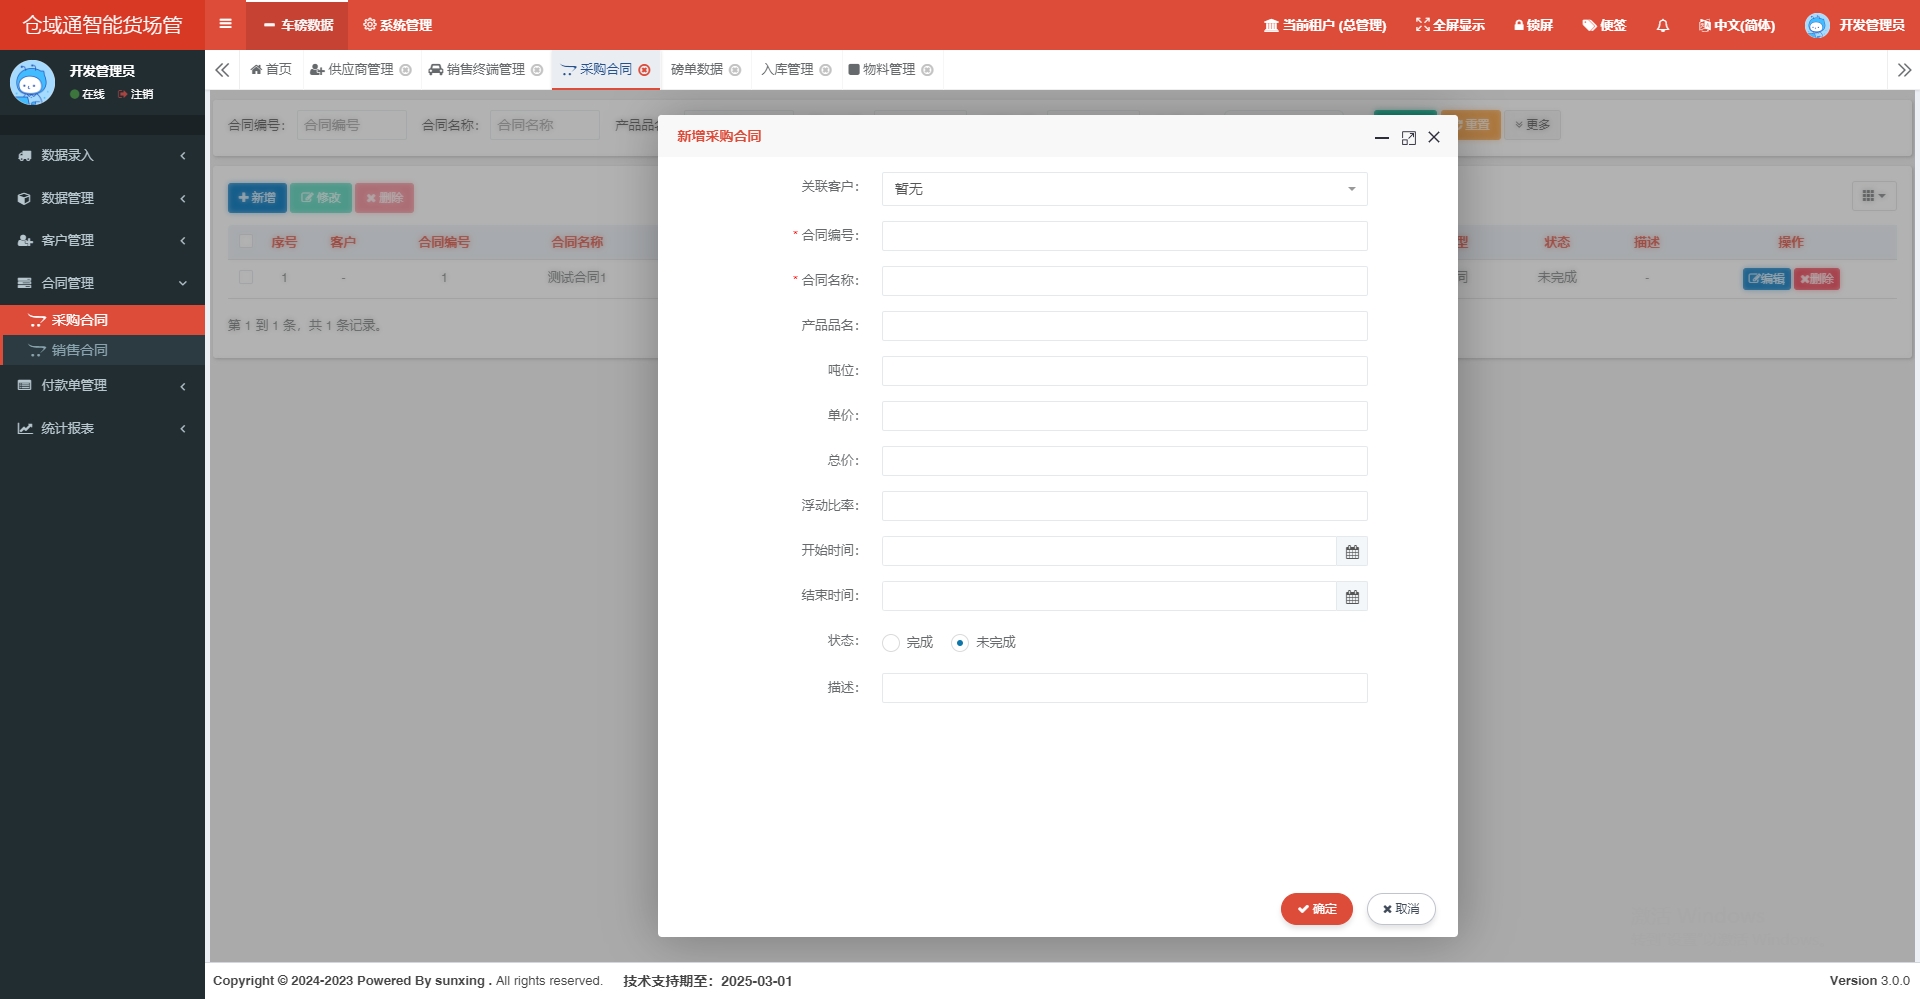Toggle the sidebar hamburger menu icon
The height and width of the screenshot is (999, 1920).
point(226,24)
